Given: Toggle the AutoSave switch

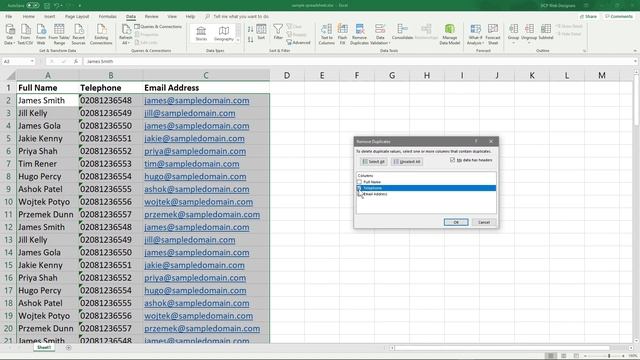Looking at the screenshot, I should [x=33, y=6].
